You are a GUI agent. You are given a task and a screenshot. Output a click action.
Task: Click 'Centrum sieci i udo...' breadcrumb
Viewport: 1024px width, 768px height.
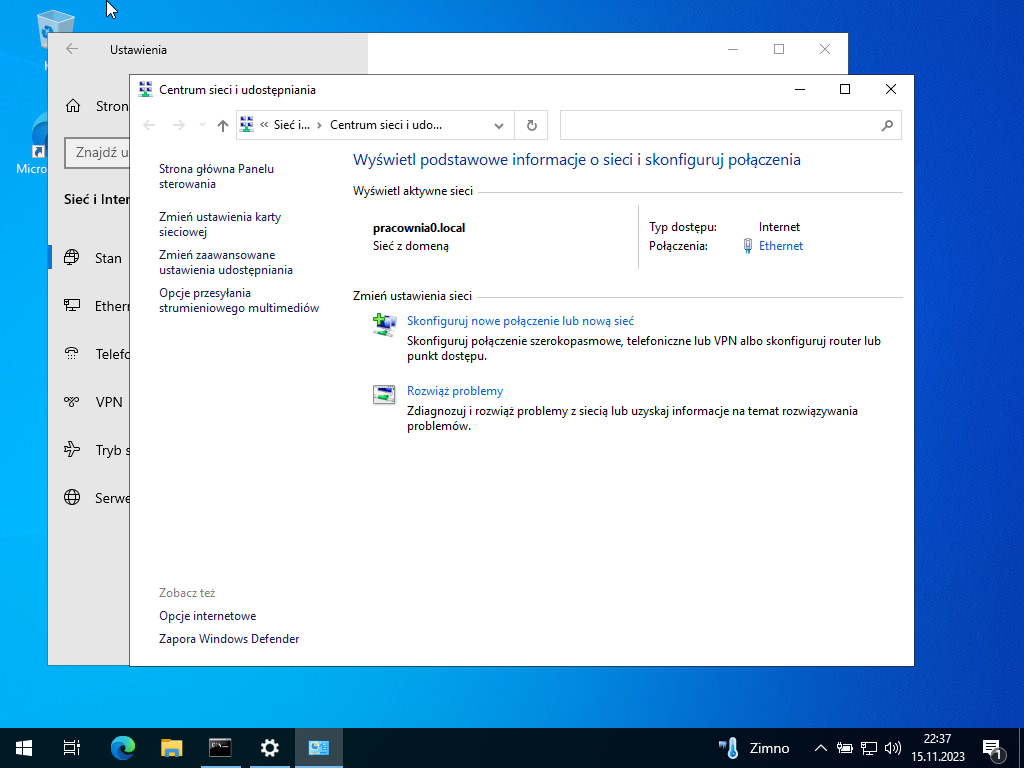[x=386, y=125]
